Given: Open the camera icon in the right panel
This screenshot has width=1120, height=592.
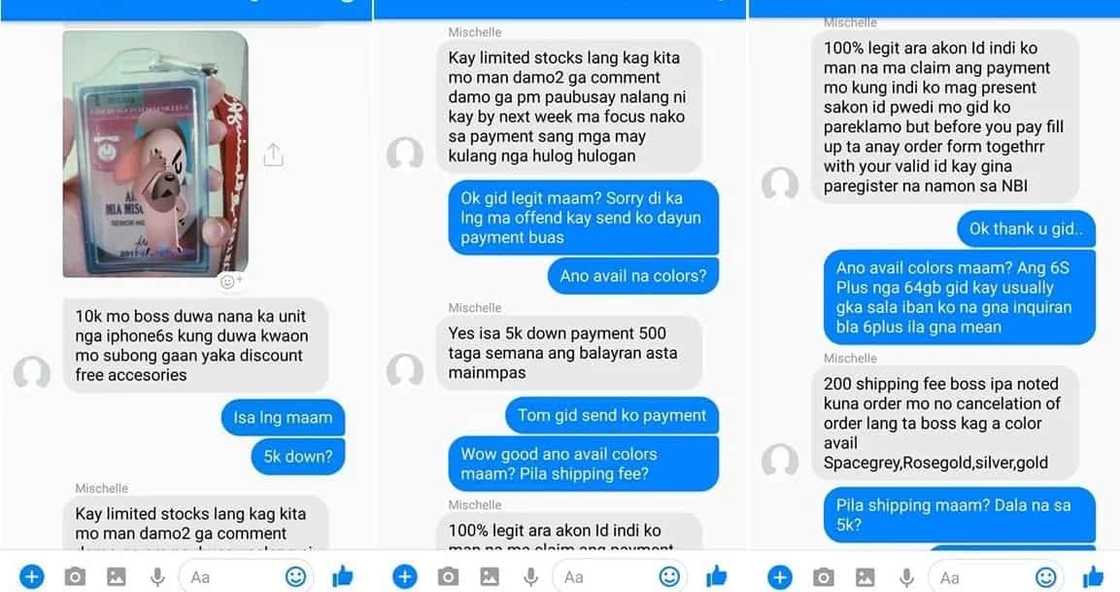Looking at the screenshot, I should pos(823,576).
